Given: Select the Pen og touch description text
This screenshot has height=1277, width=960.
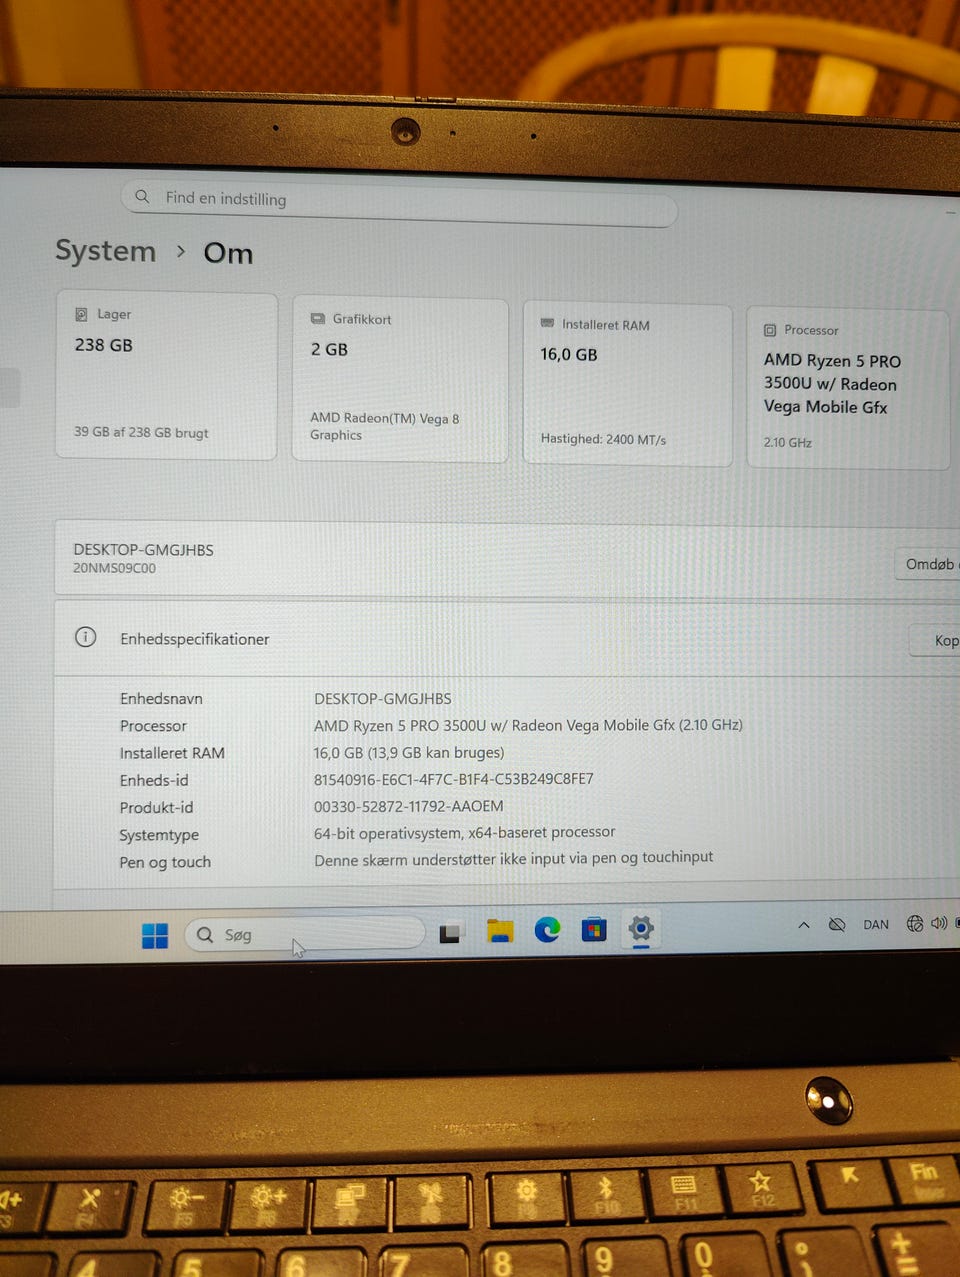Looking at the screenshot, I should (514, 859).
